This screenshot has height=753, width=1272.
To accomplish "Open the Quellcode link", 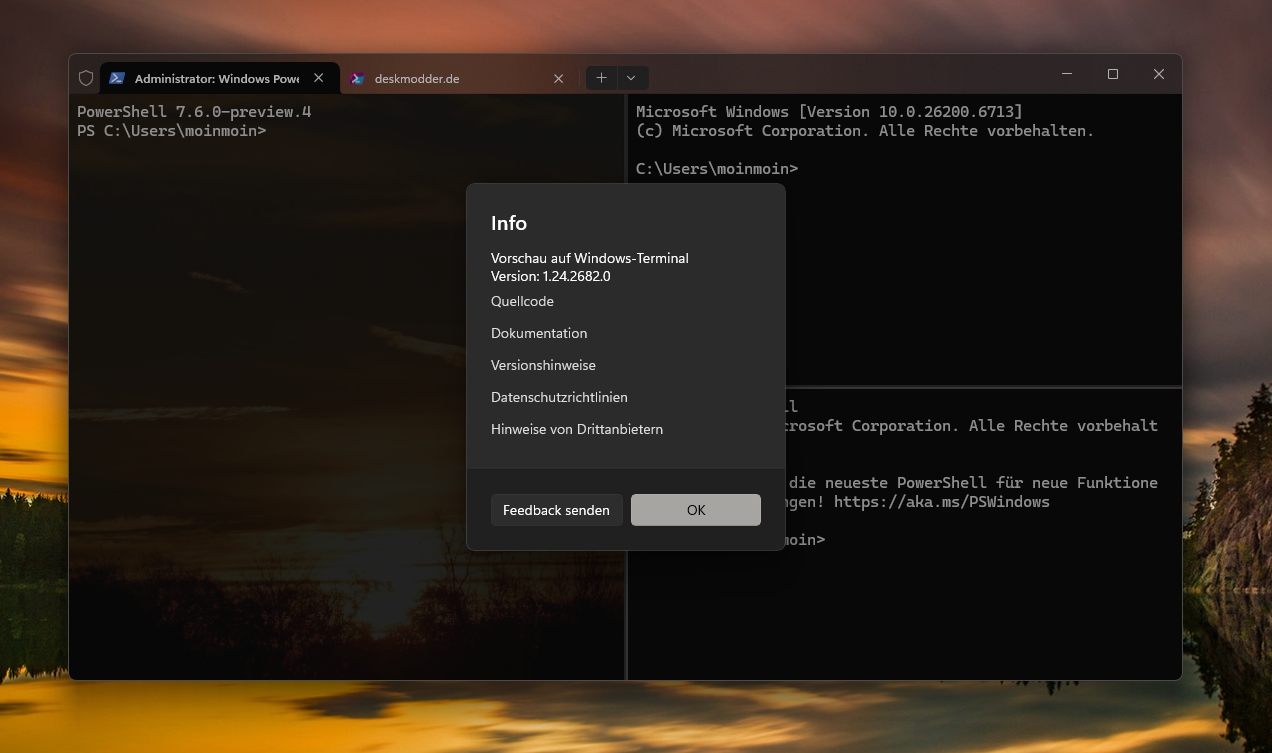I will pyautogui.click(x=522, y=301).
